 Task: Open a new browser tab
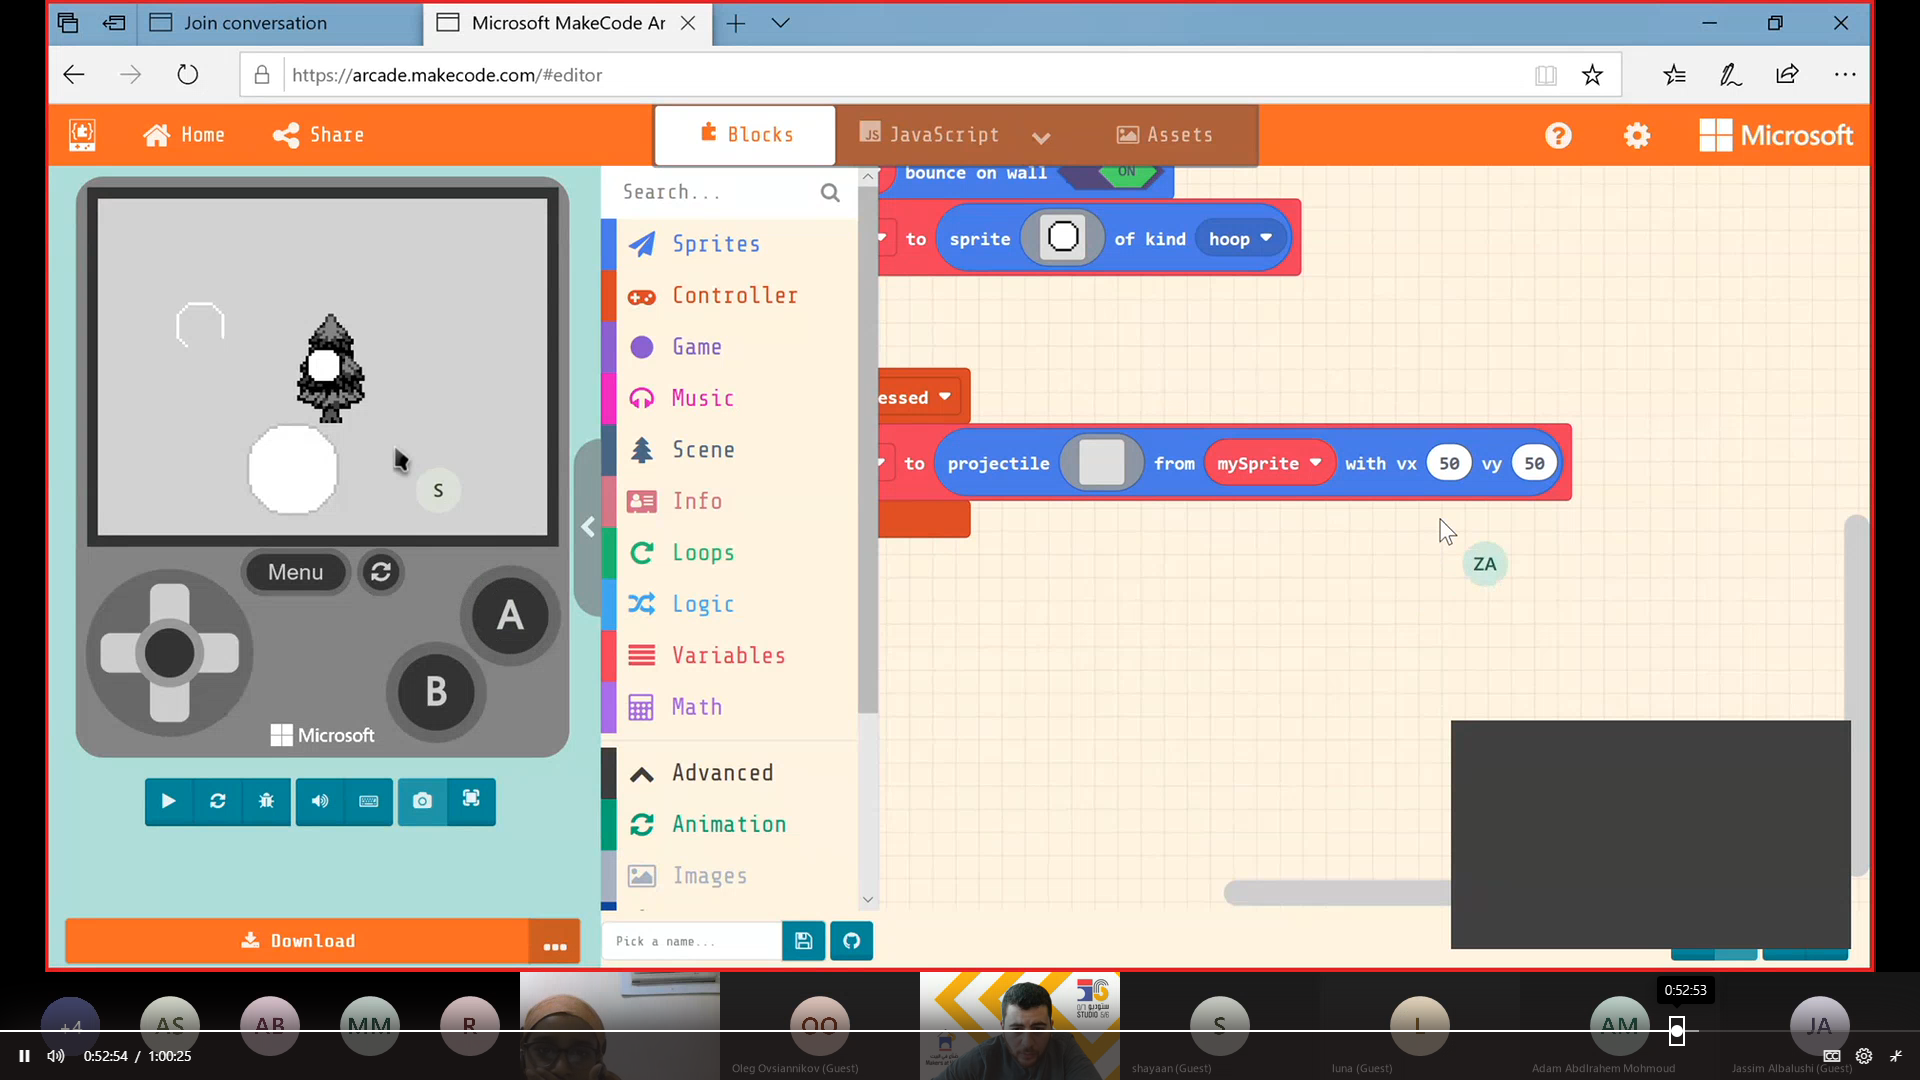[736, 23]
